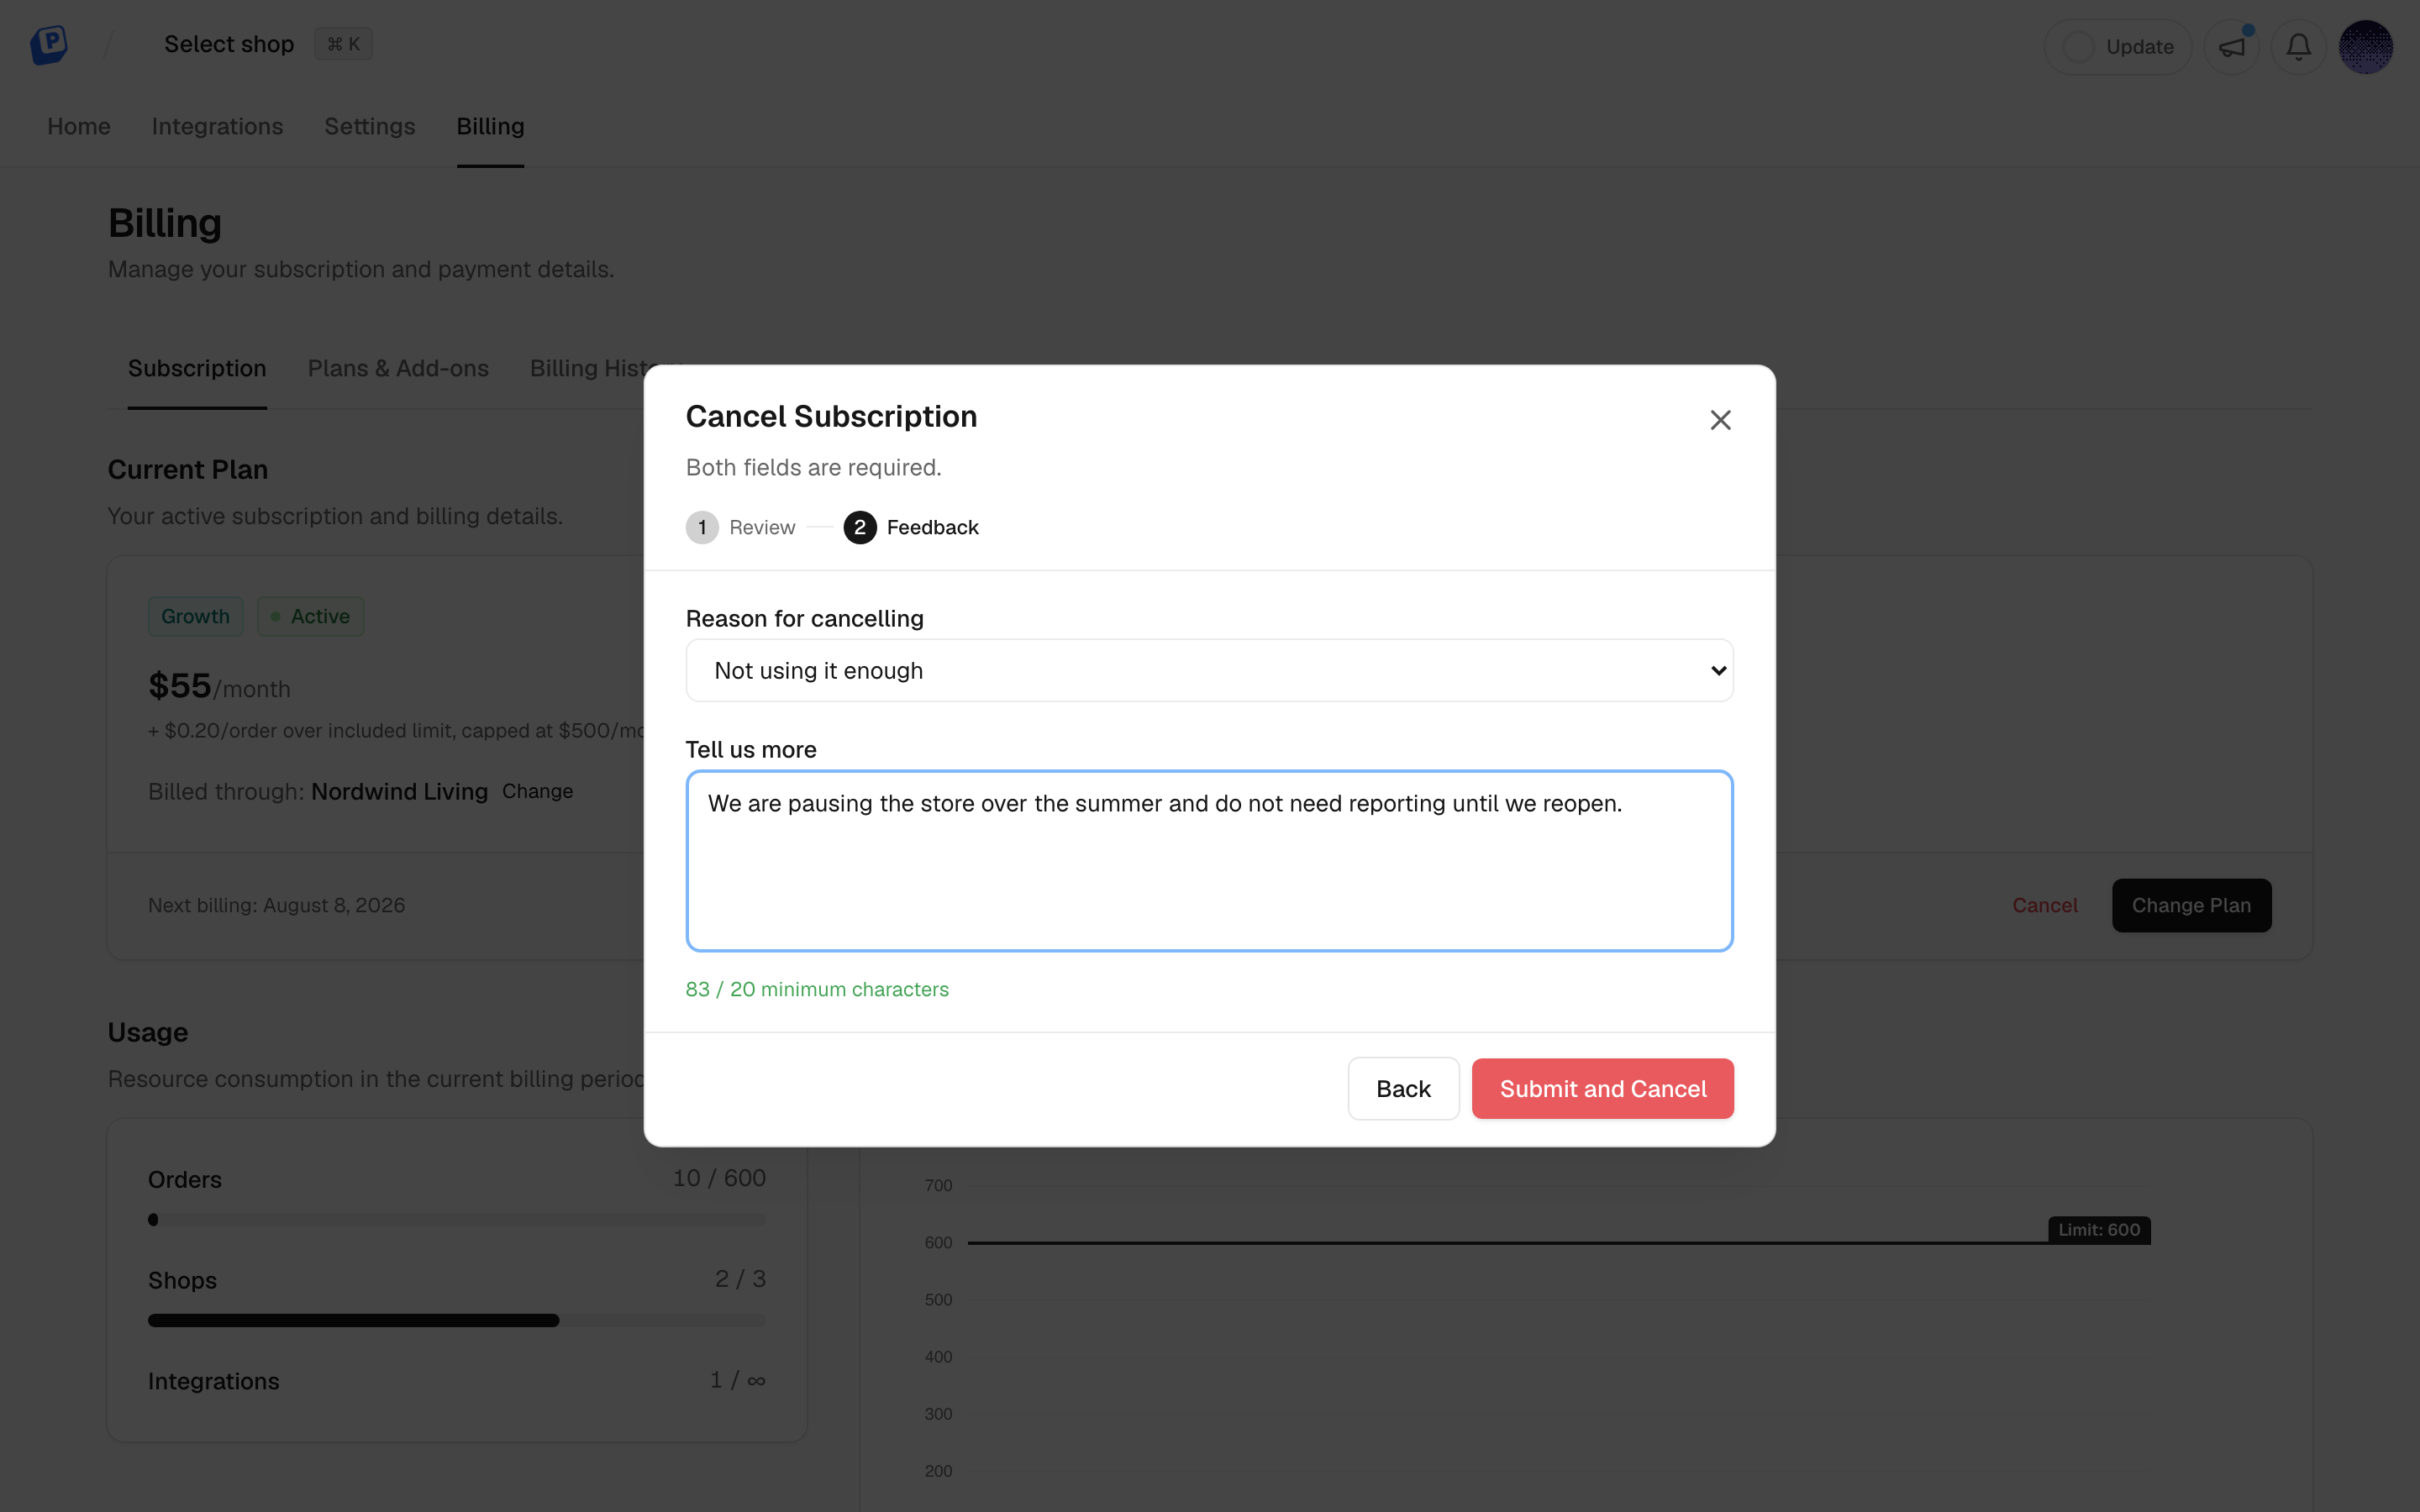Focus the Tell us more text area

1209,860
